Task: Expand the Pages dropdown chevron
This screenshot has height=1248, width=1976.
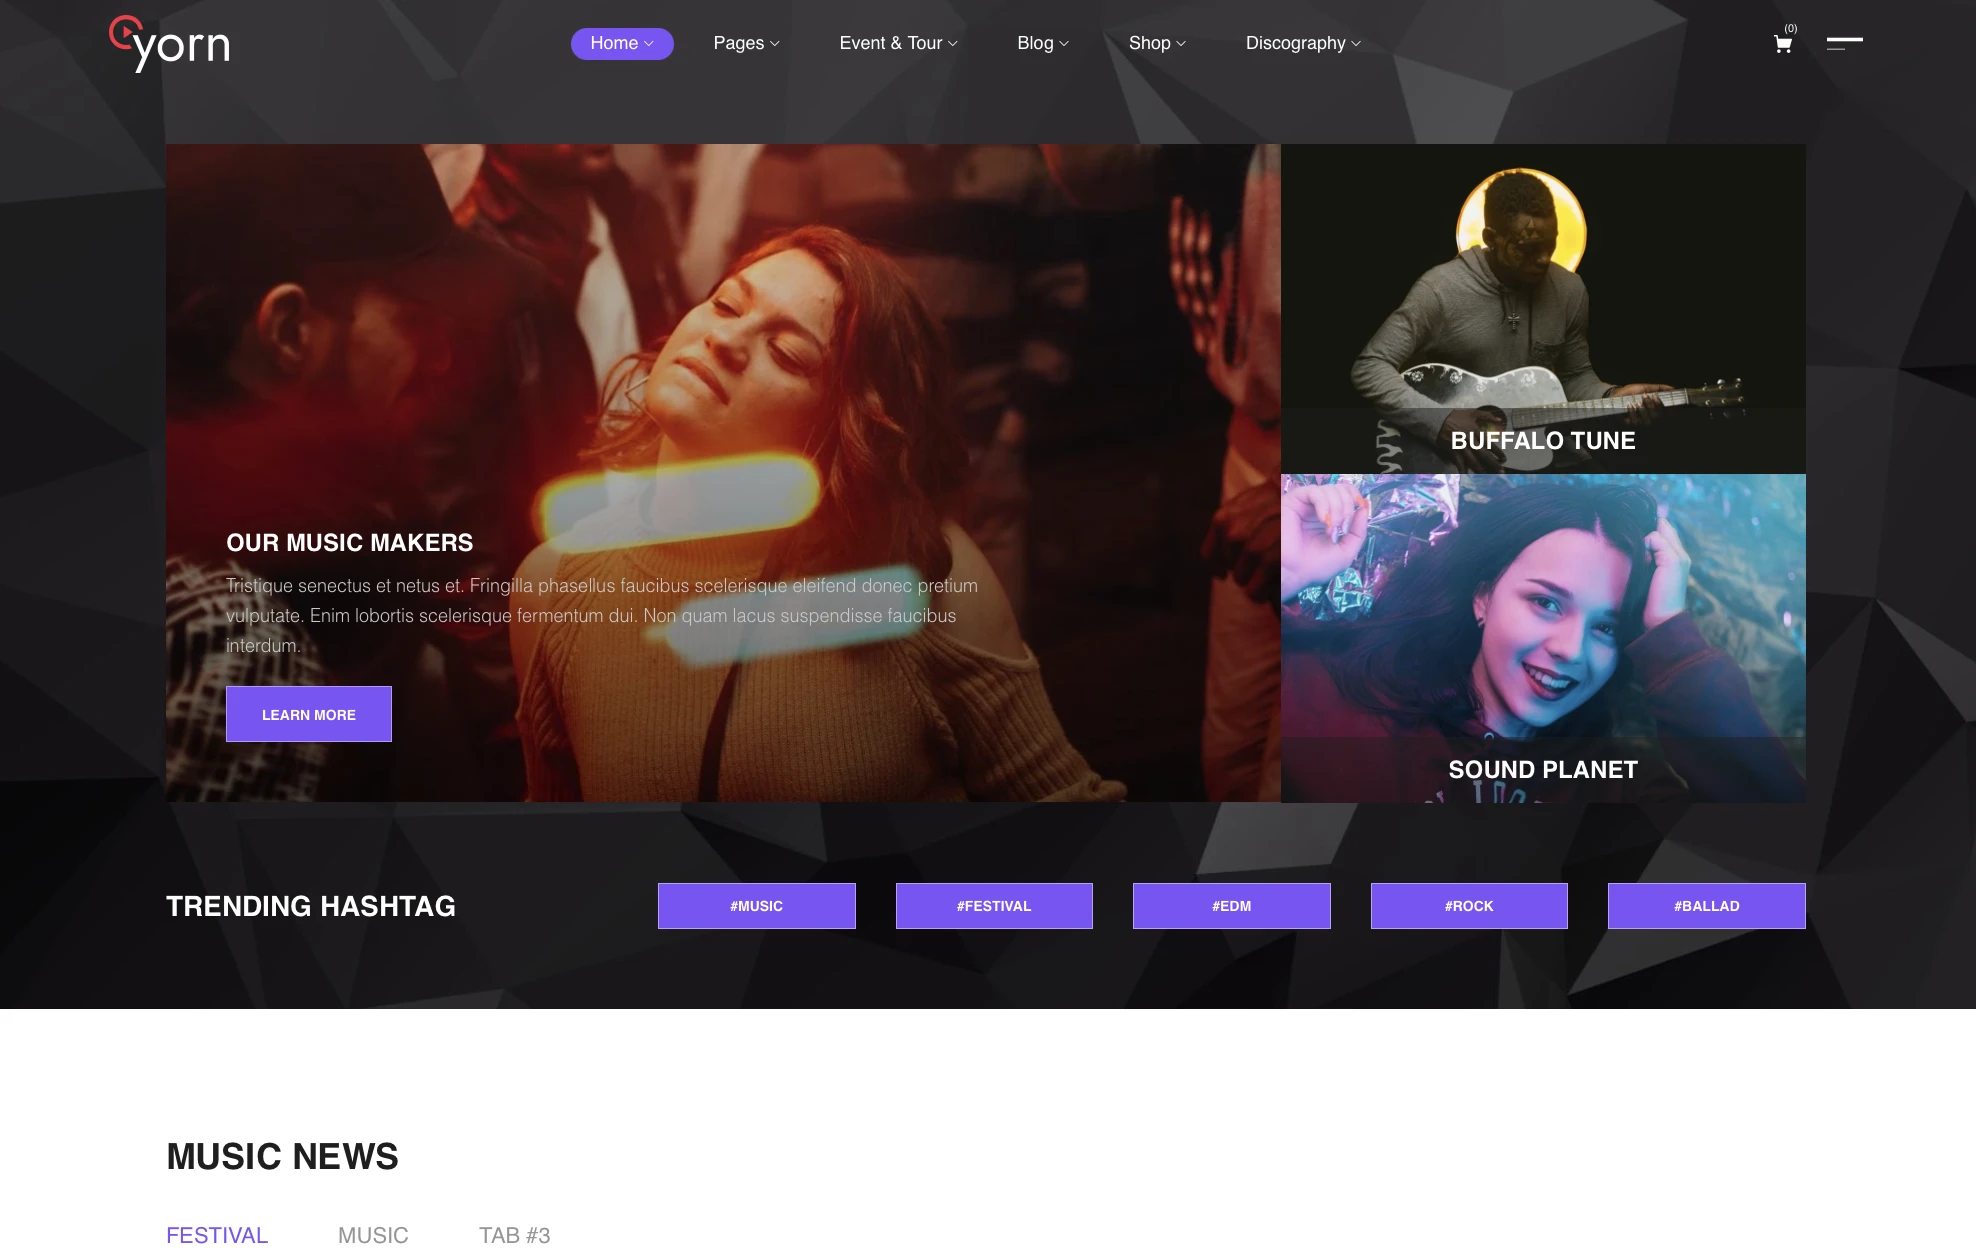Action: (775, 44)
